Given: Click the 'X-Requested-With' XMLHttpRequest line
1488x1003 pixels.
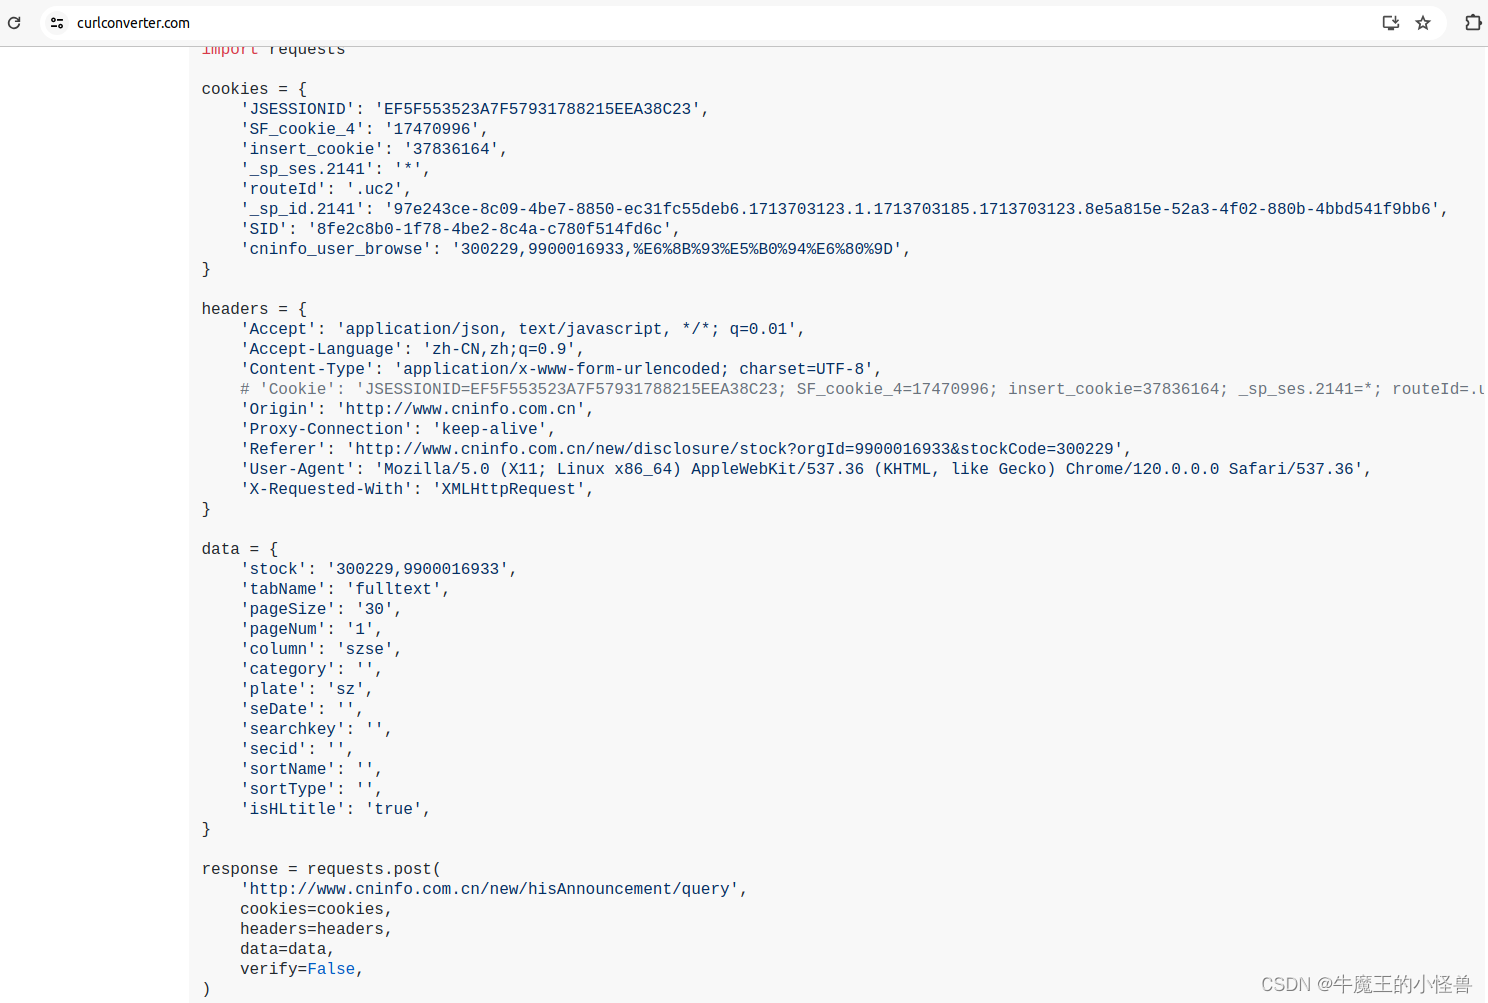Looking at the screenshot, I should (x=417, y=489).
